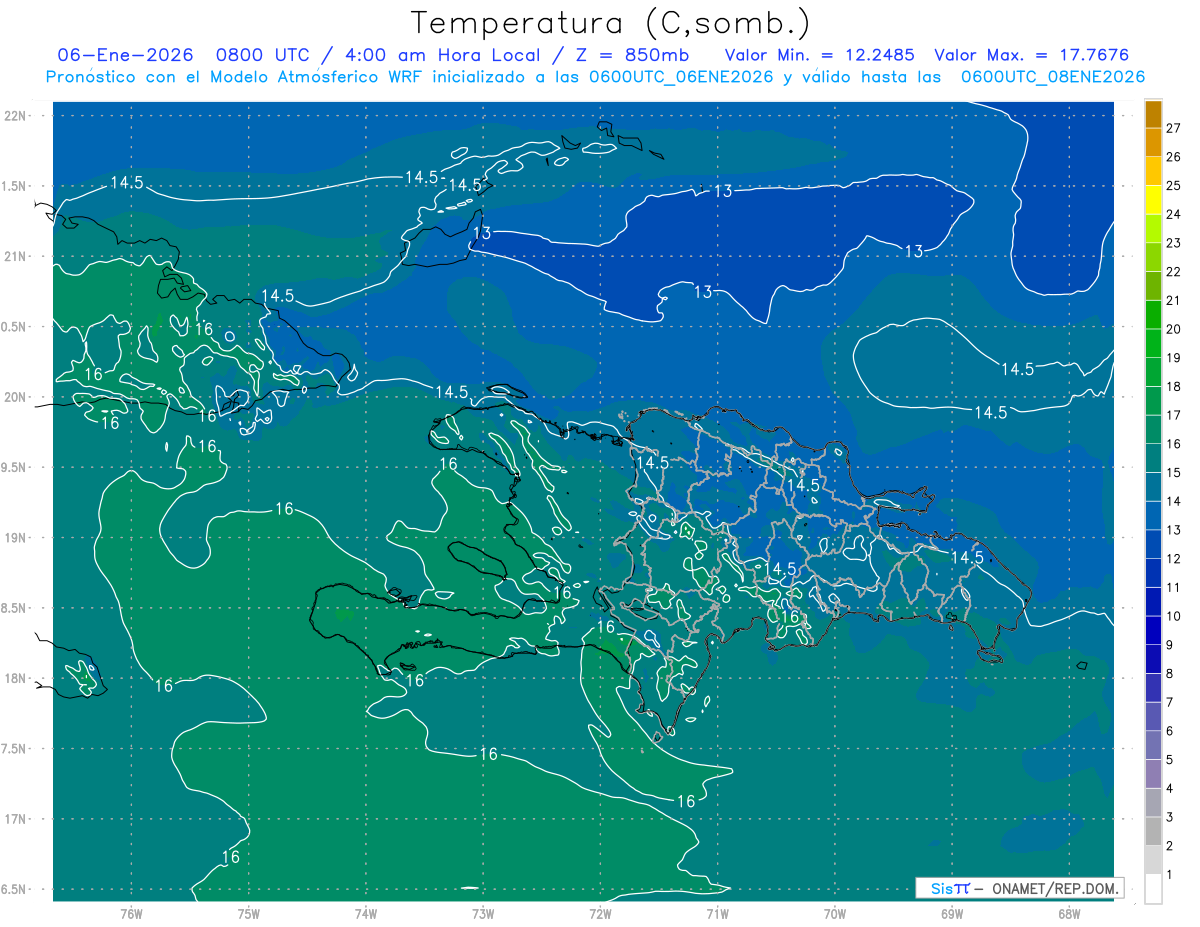The height and width of the screenshot is (927, 1200).
Task: Click the "70W" longitude axis label
Action: pos(835,913)
